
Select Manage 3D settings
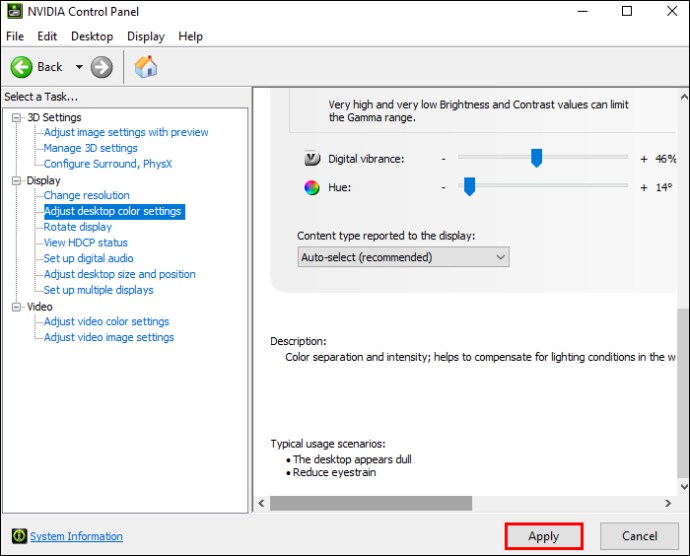(90, 148)
